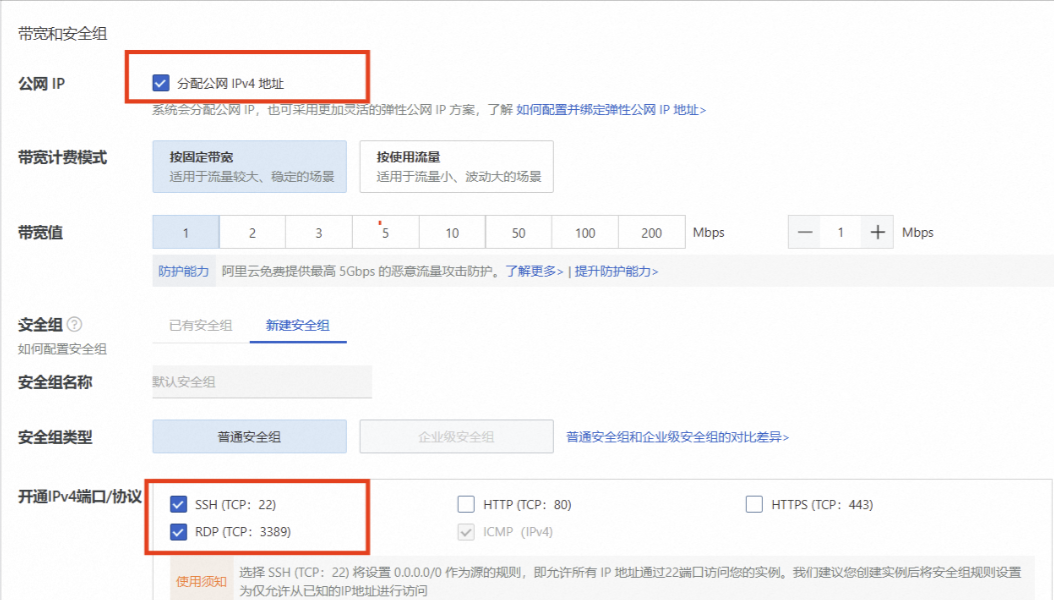Open link 如何配置并绑定弹性公网 IP 地址
This screenshot has height=600, width=1054.
(x=611, y=110)
